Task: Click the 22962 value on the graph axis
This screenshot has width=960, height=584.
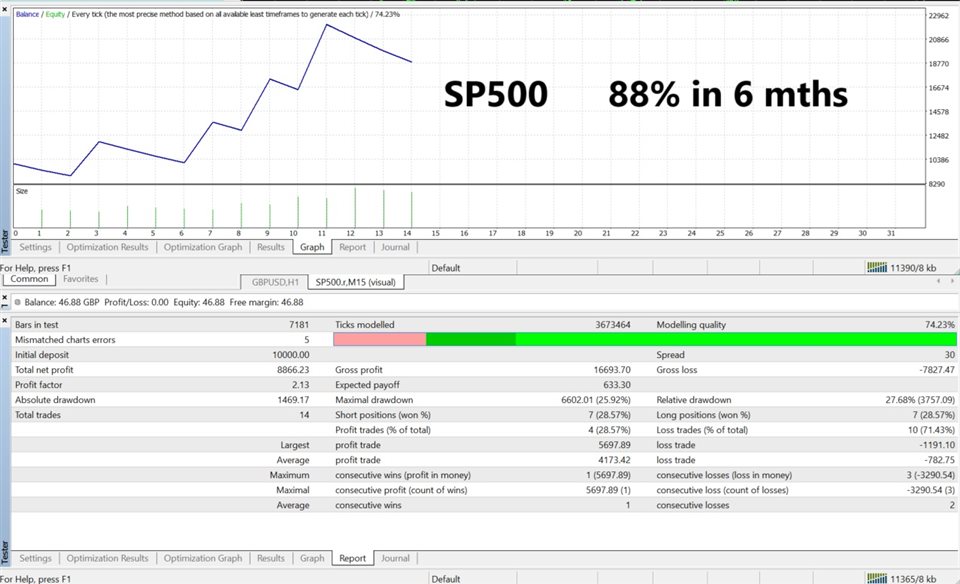Action: (x=939, y=15)
